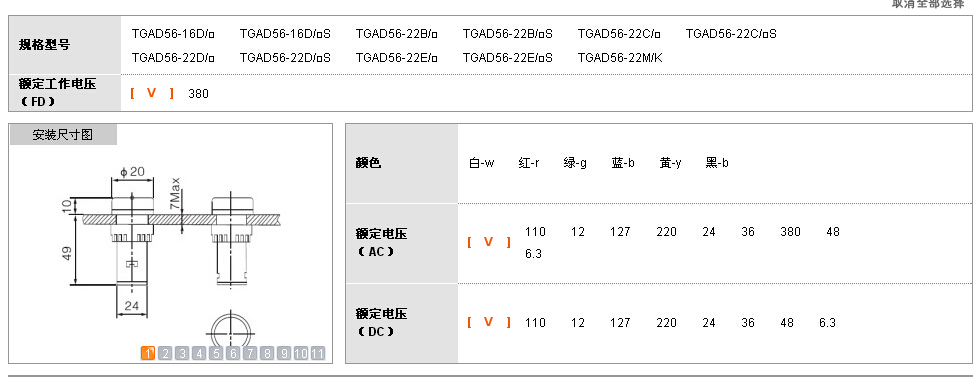Select image page 8 thumbnail number

267,354
